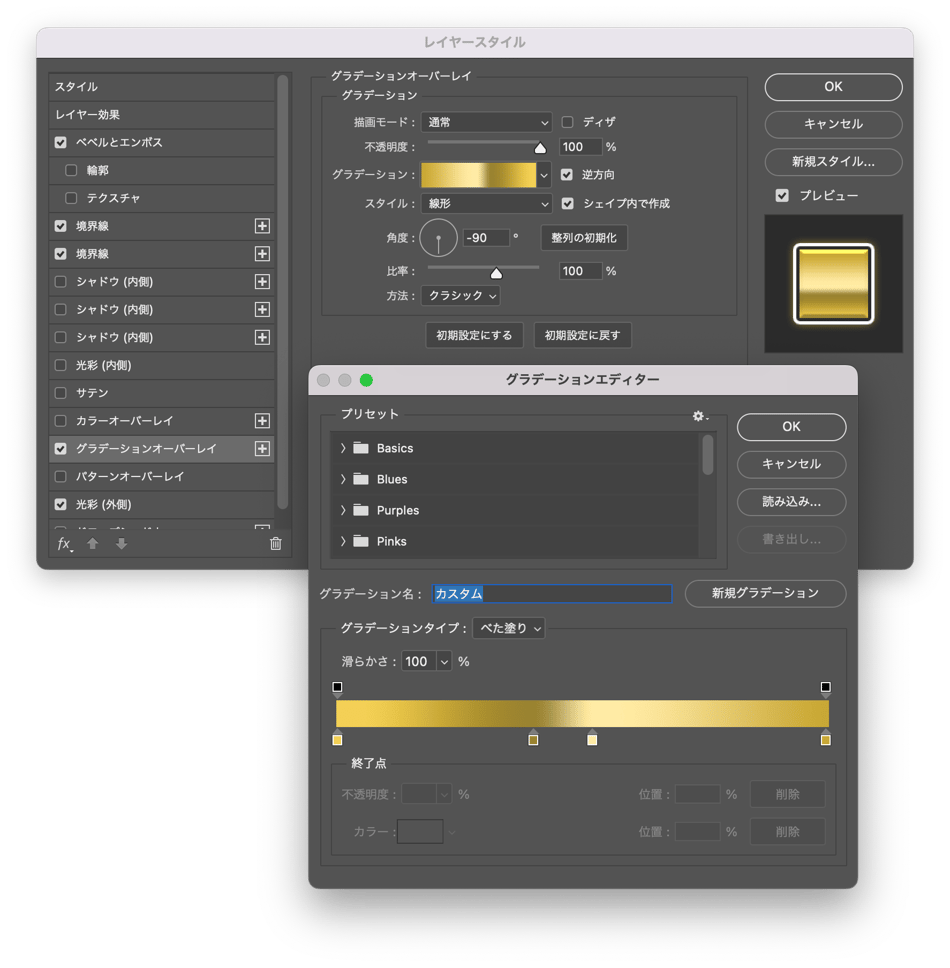The width and height of the screenshot is (950, 968).
Task: Open gradient preset picker arrow
Action: point(544,175)
